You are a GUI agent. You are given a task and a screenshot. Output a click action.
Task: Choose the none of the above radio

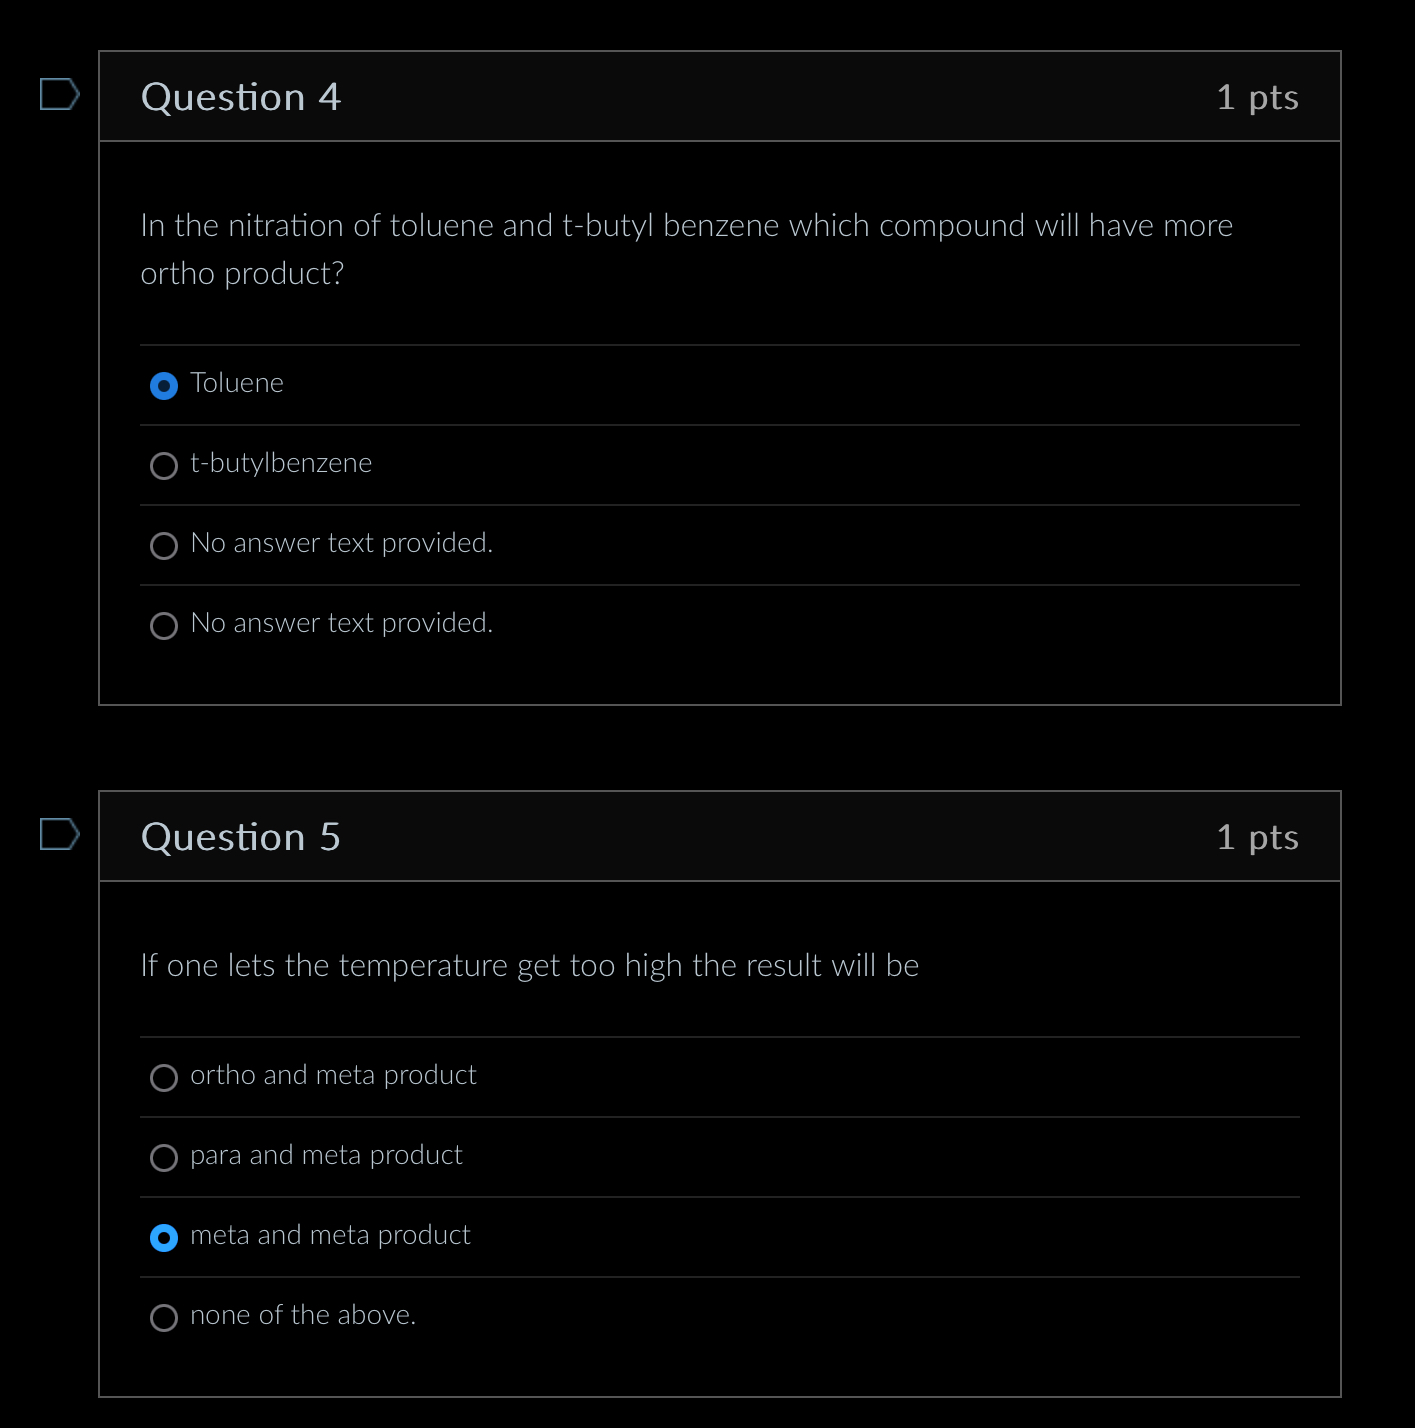click(164, 1317)
